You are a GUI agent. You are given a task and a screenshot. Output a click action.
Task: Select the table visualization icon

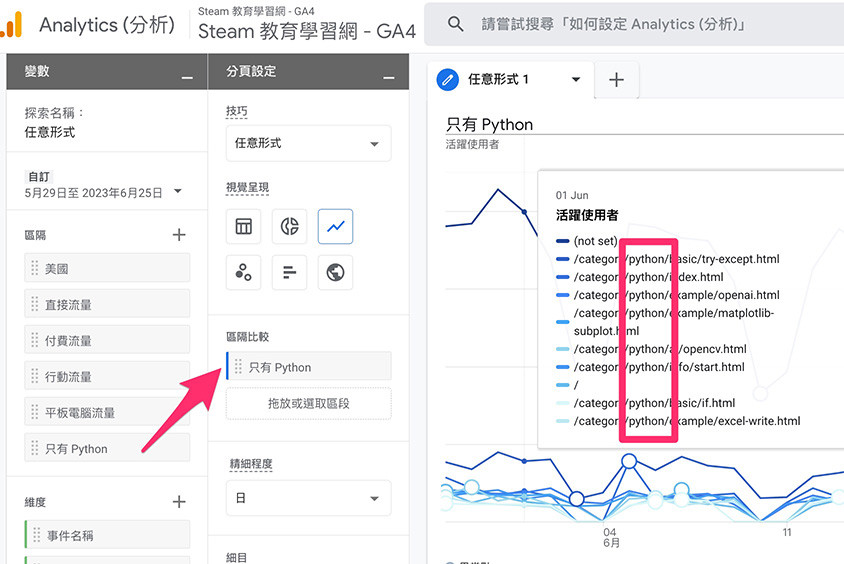click(243, 227)
